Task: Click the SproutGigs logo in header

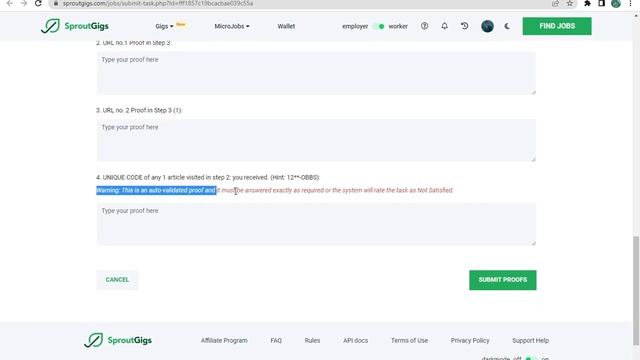Action: pos(75,26)
